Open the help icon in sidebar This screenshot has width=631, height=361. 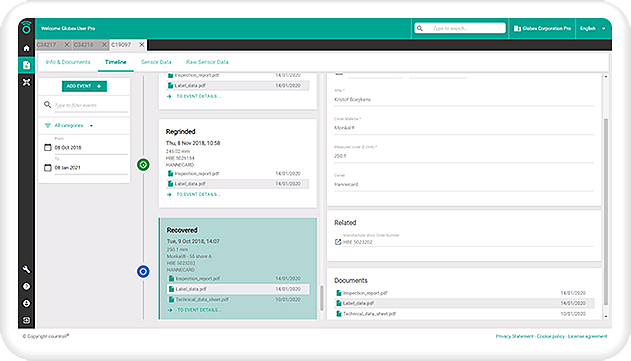[26, 286]
